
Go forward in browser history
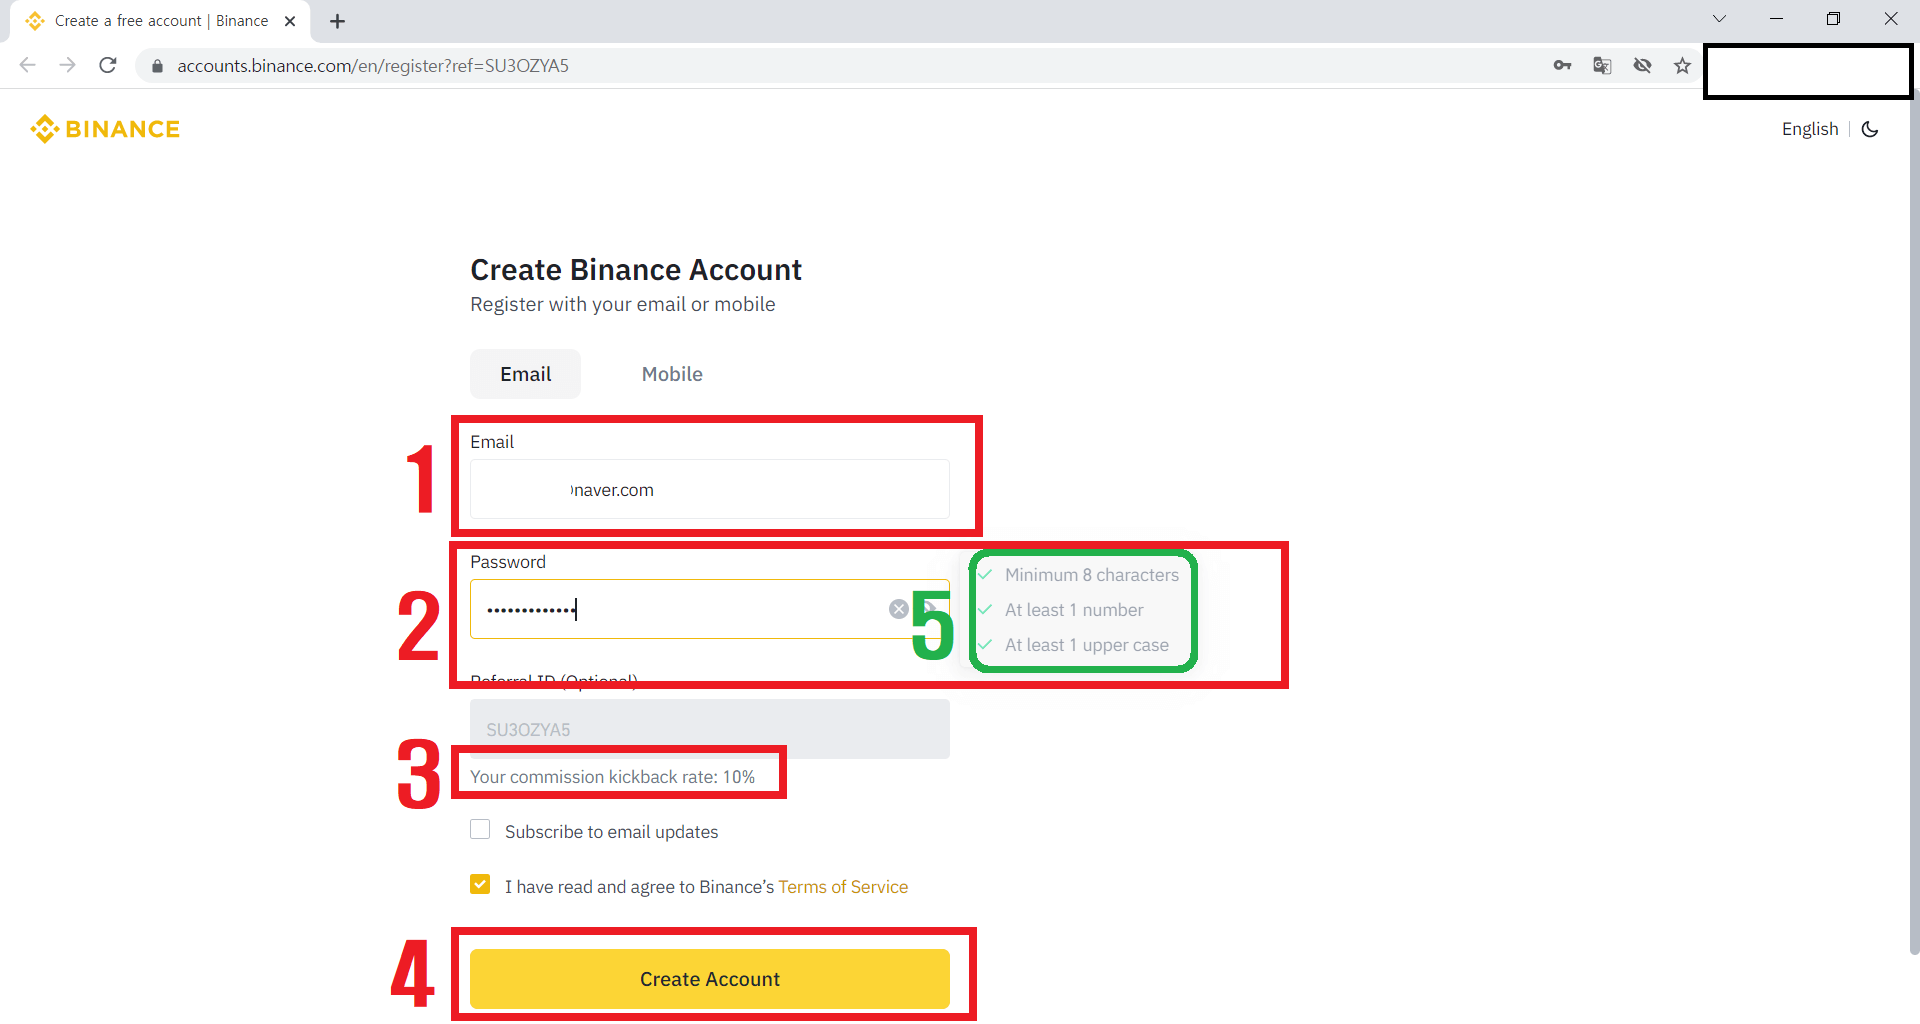point(67,65)
